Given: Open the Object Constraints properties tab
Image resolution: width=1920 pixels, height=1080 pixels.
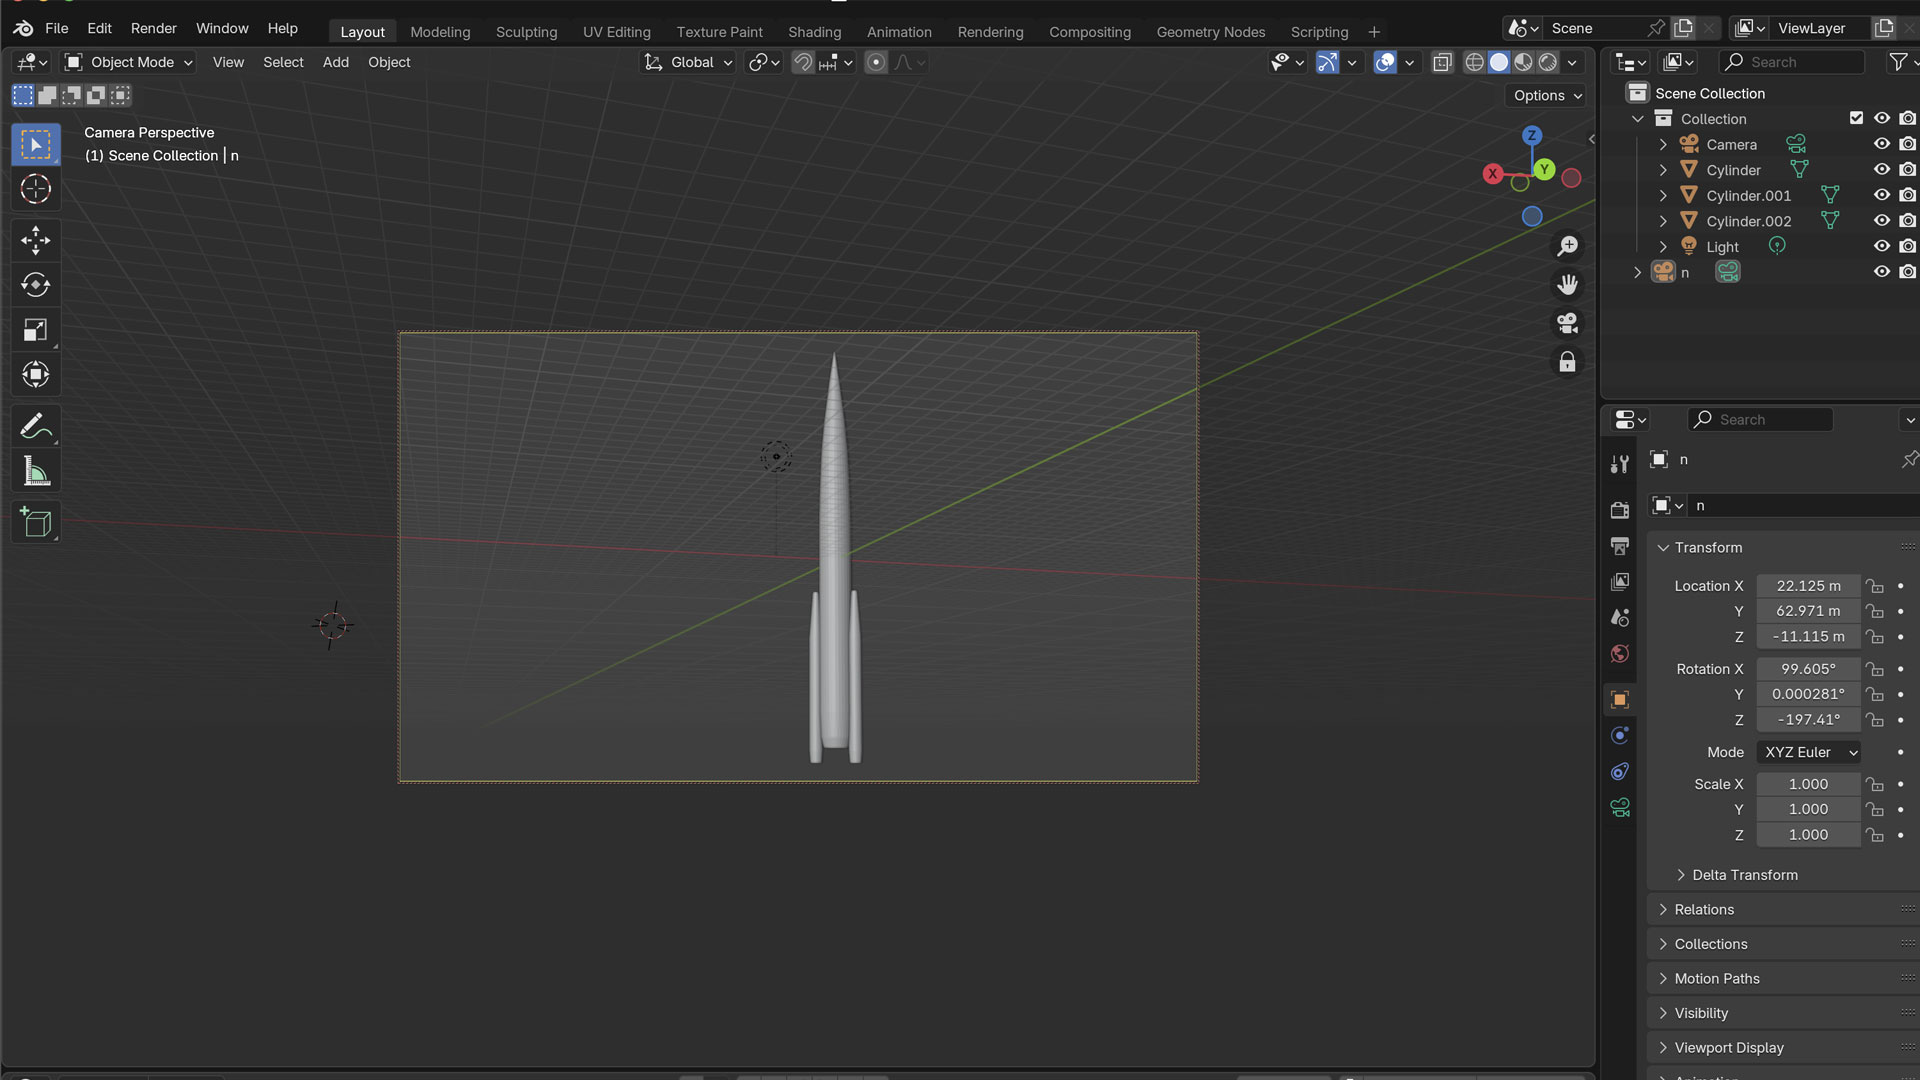Looking at the screenshot, I should [1620, 771].
